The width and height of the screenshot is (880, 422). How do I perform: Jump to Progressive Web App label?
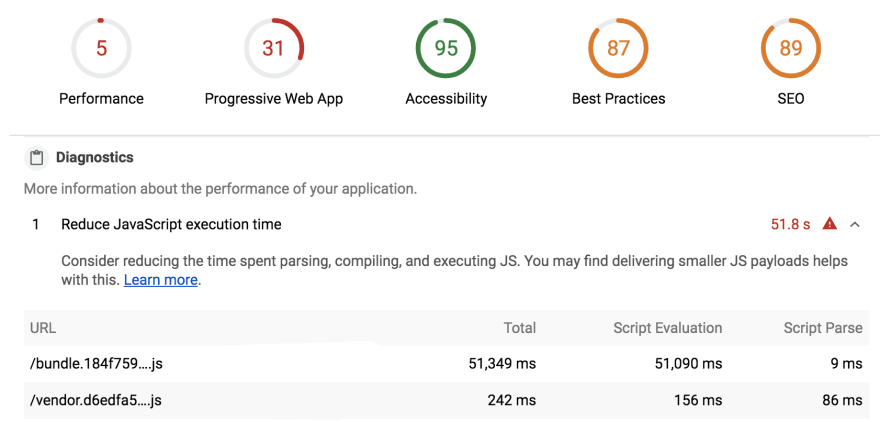pyautogui.click(x=273, y=99)
